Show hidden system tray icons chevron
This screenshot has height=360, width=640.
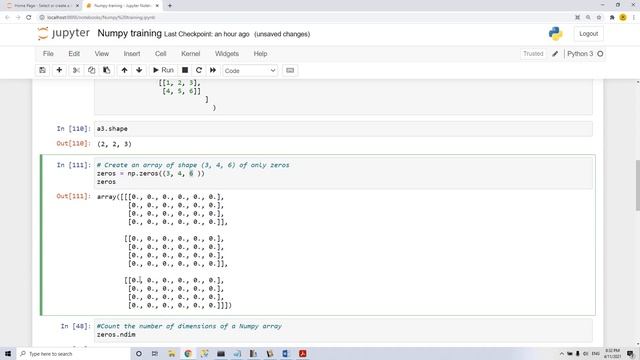point(562,353)
